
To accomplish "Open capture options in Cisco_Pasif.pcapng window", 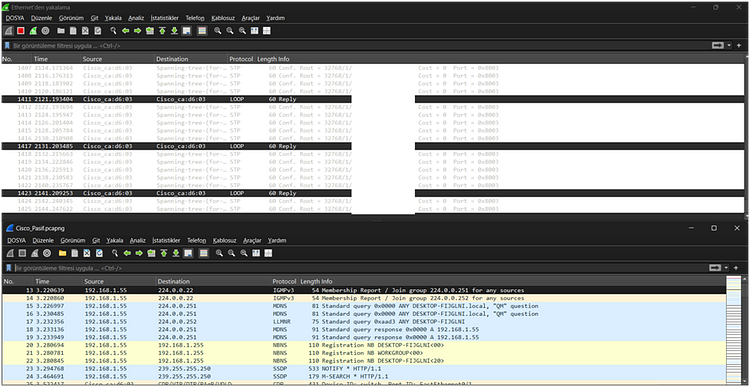I will point(47,253).
